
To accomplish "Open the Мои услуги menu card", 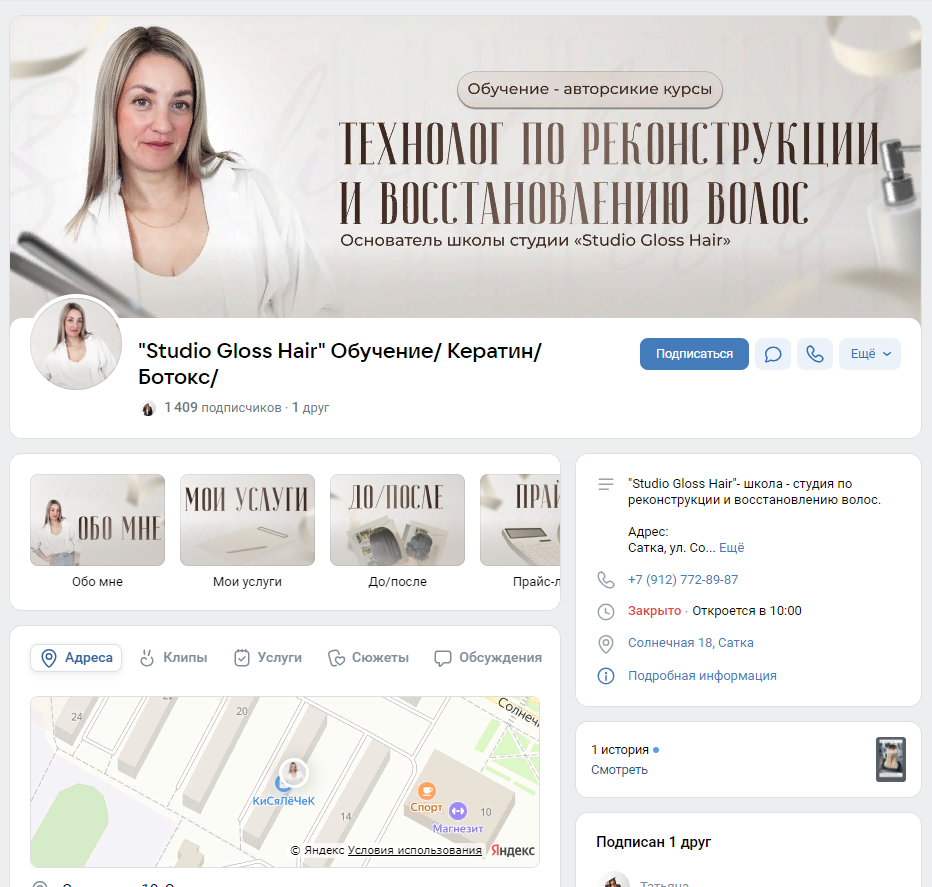I will (247, 531).
